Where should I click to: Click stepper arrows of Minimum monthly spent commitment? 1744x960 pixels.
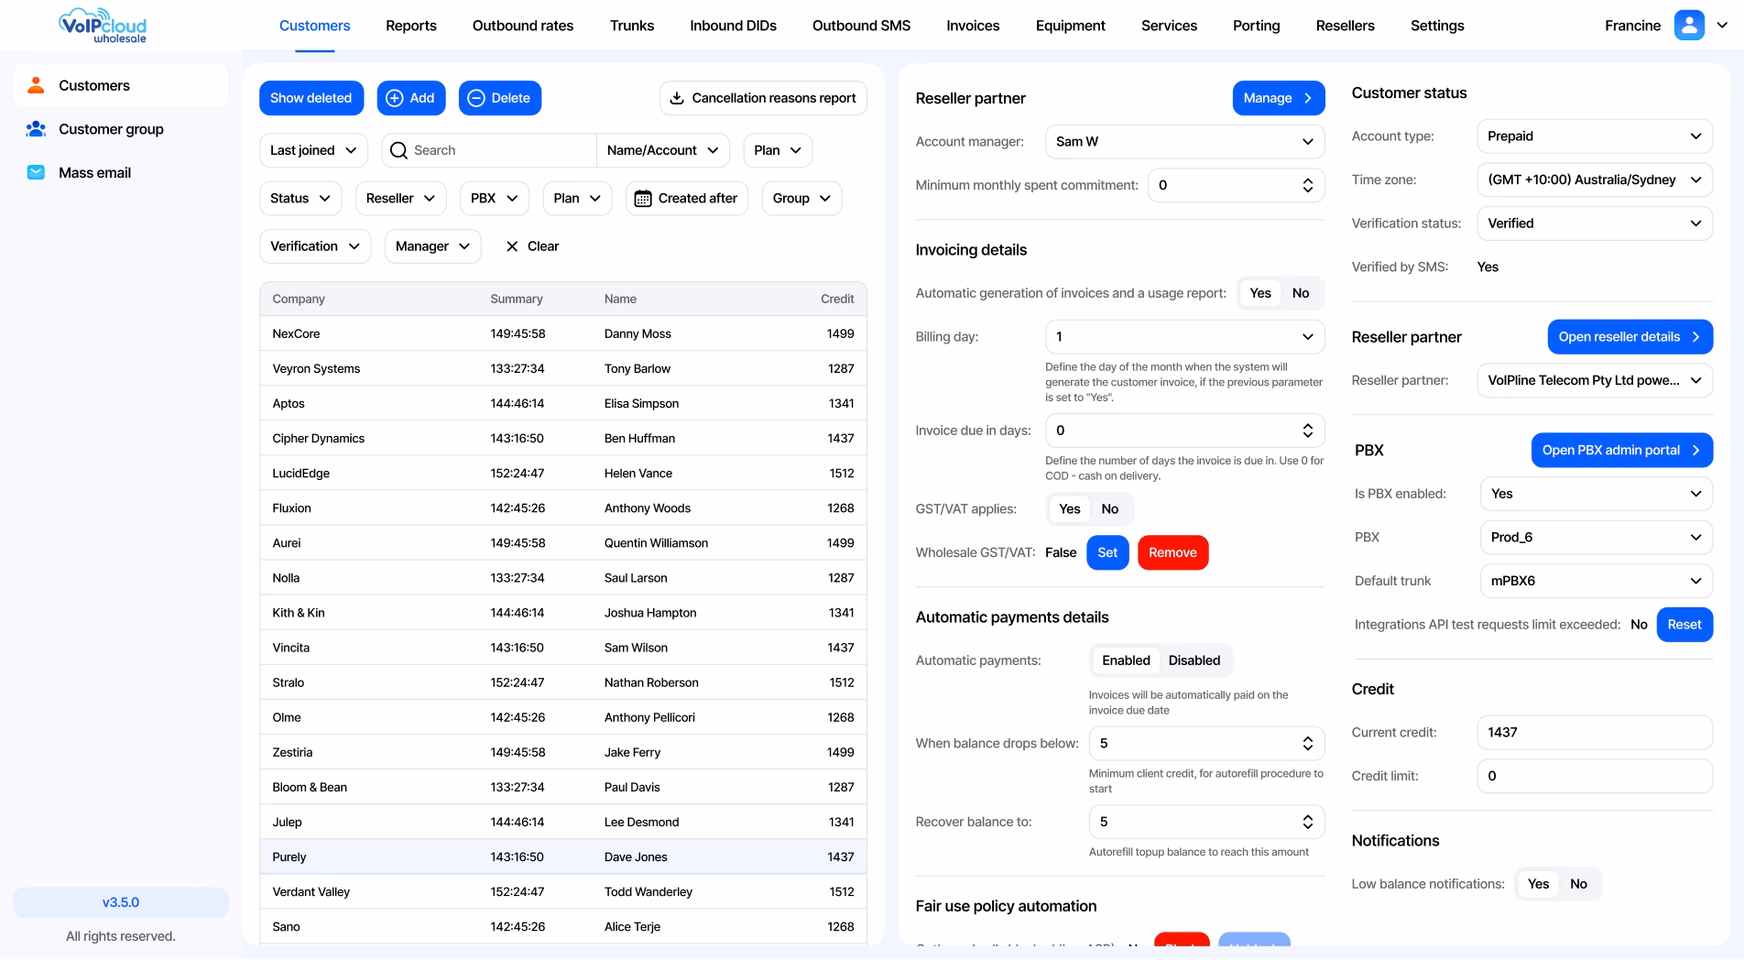pyautogui.click(x=1308, y=185)
